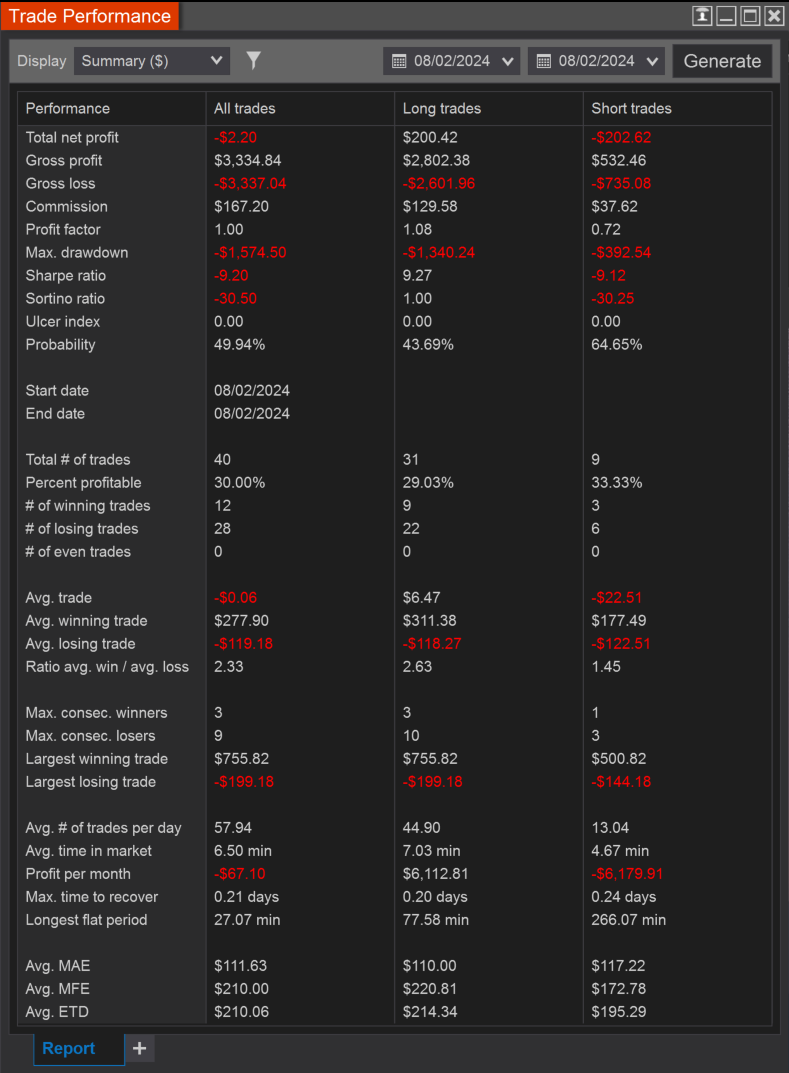Open the end date calendar icon
Image resolution: width=789 pixels, height=1073 pixels.
click(543, 62)
